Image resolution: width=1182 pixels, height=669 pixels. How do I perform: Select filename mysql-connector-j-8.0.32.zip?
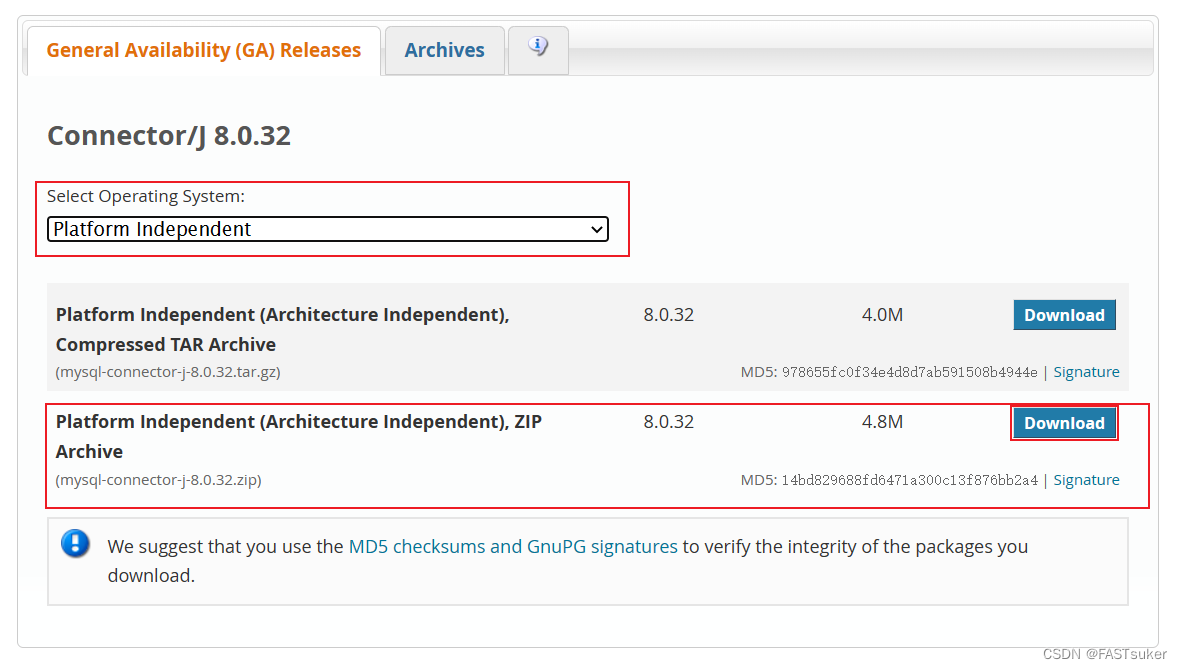pyautogui.click(x=158, y=480)
